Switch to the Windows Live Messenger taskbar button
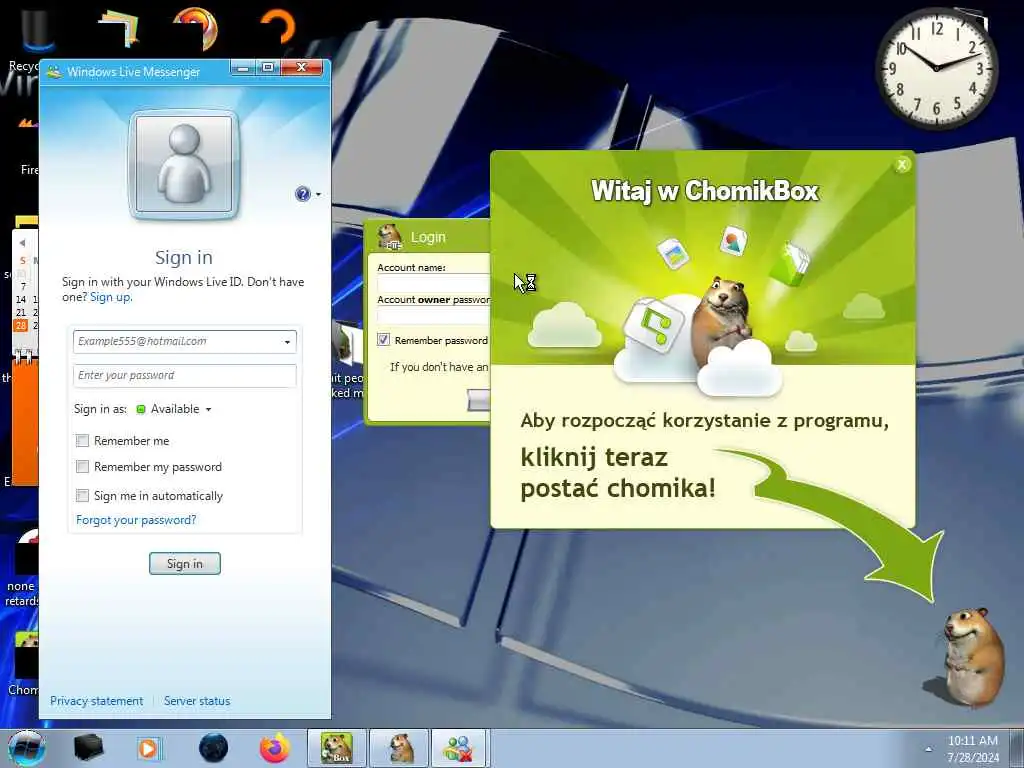This screenshot has width=1024, height=768. 459,748
